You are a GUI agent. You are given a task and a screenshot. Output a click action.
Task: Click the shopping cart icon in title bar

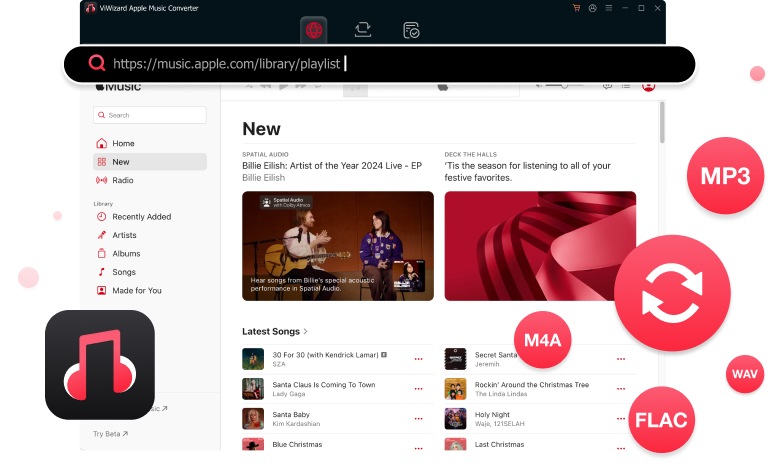click(x=576, y=8)
